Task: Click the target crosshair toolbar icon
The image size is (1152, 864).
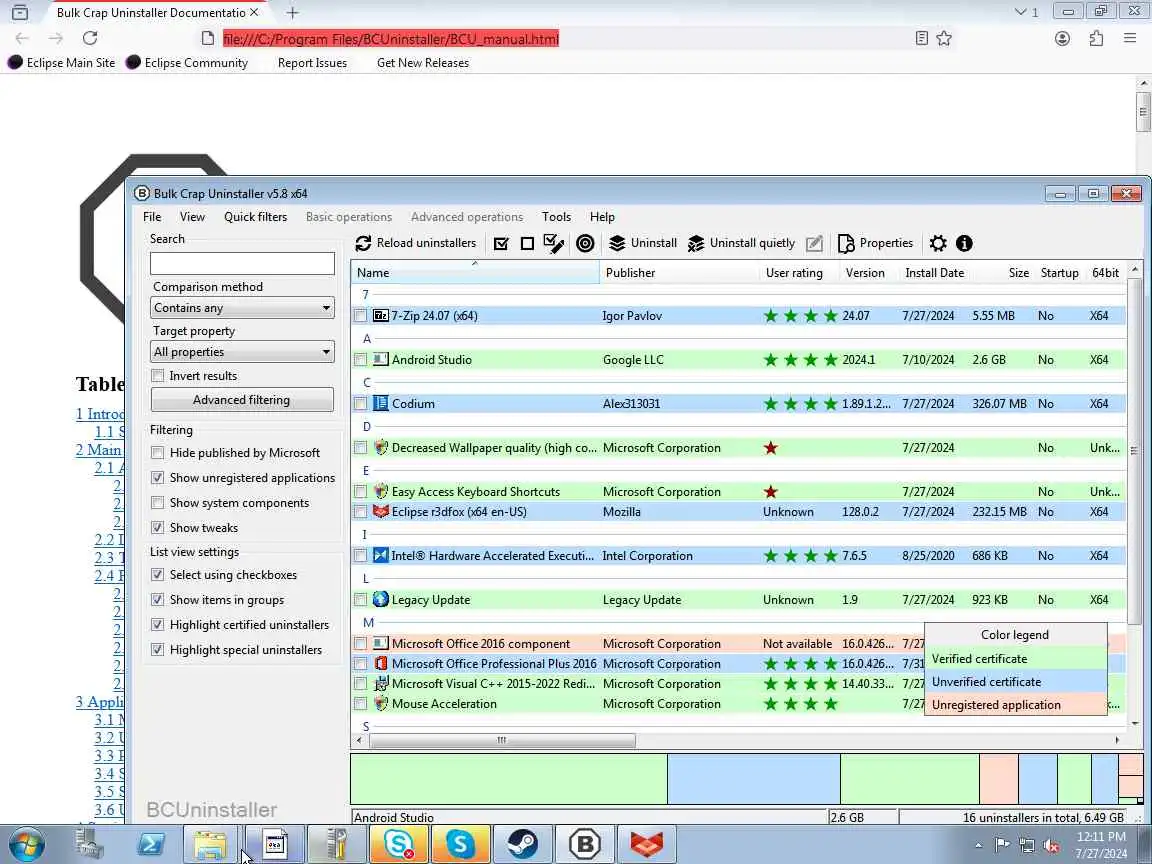Action: 585,243
